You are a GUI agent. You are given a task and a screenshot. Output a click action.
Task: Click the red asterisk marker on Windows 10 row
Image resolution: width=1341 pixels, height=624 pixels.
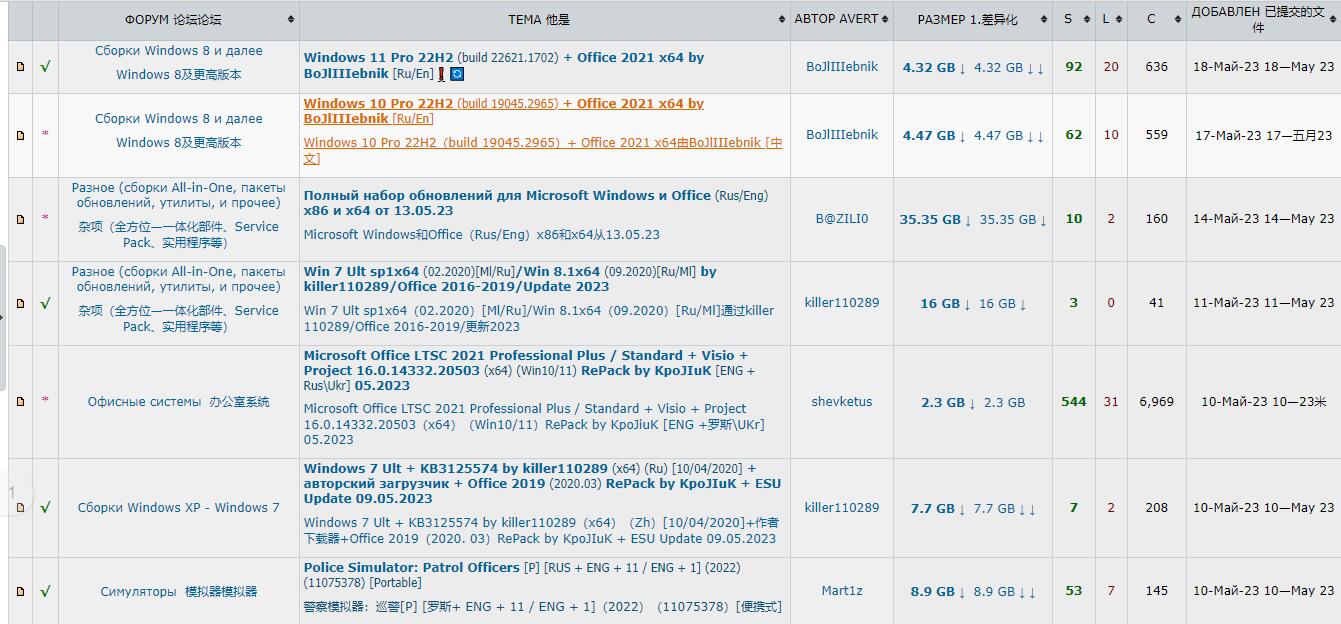click(x=45, y=135)
